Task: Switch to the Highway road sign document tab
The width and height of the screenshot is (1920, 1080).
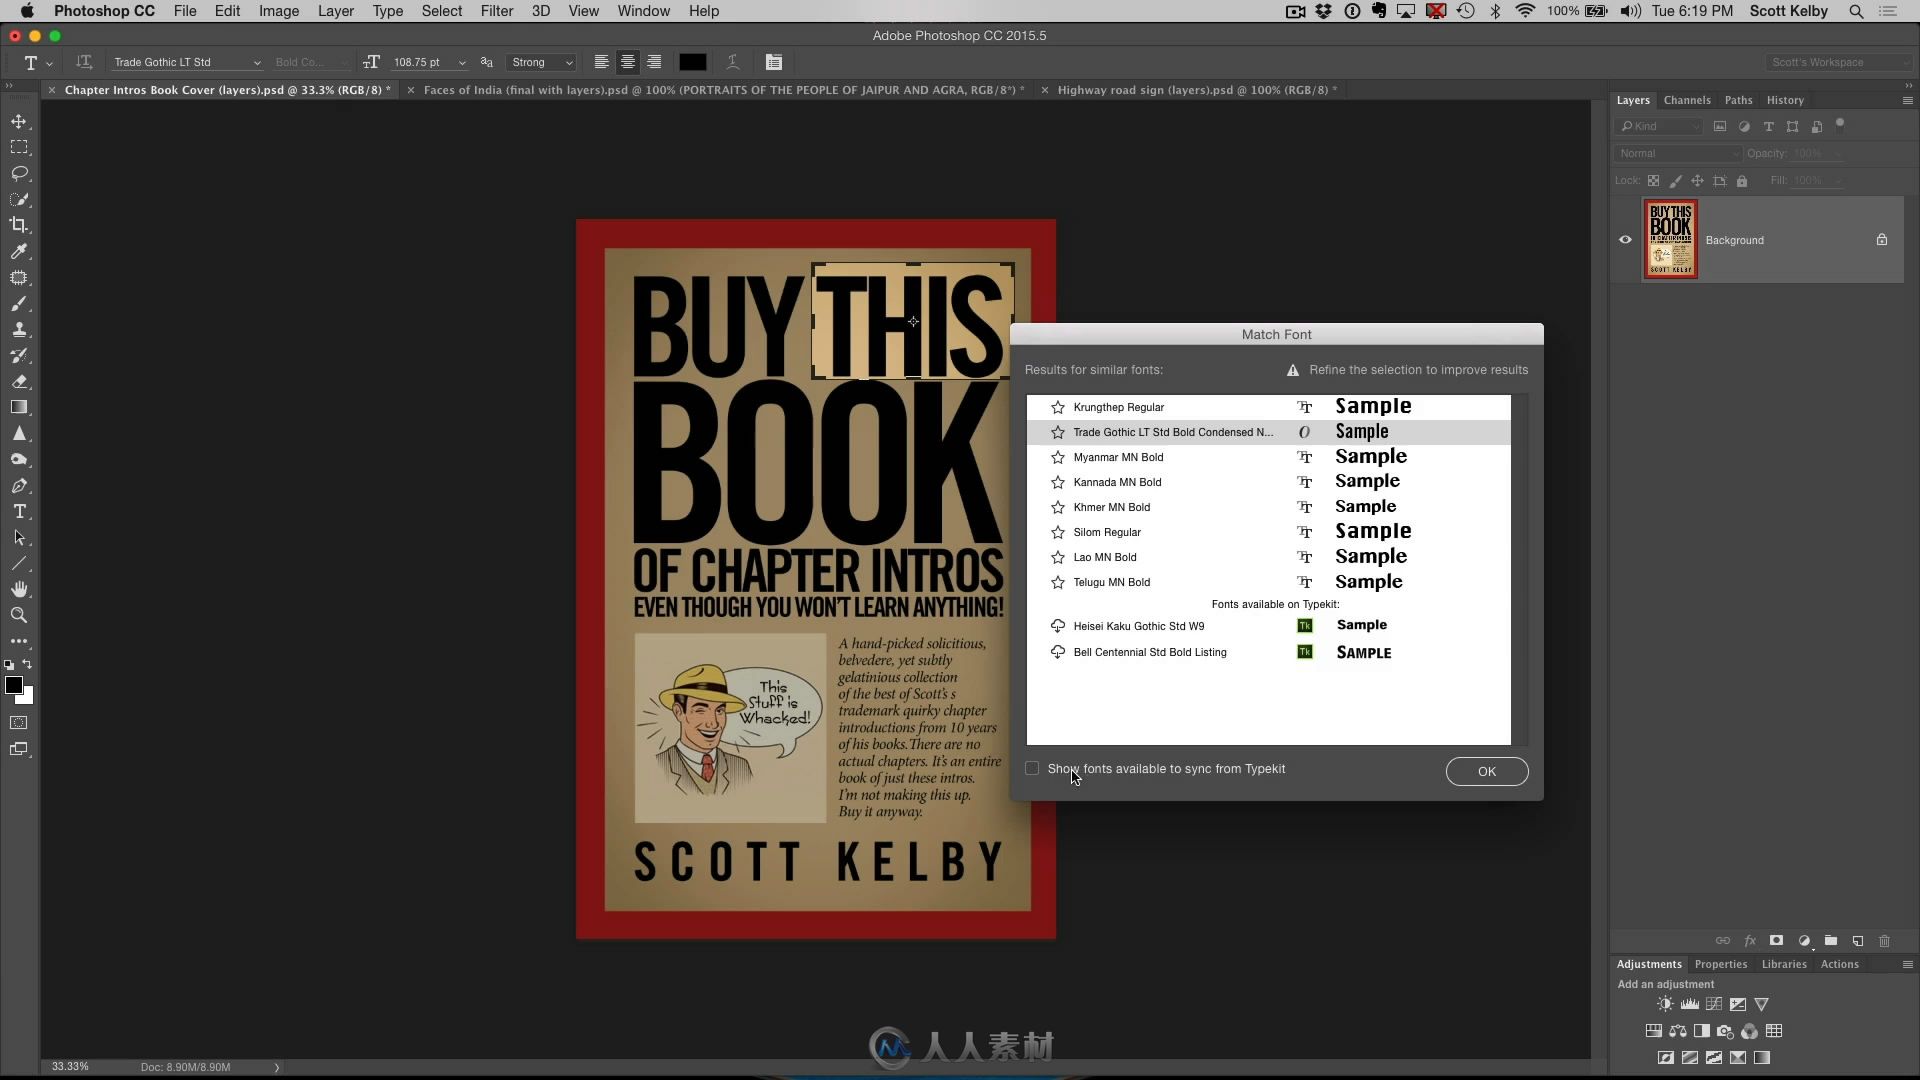Action: click(1197, 90)
